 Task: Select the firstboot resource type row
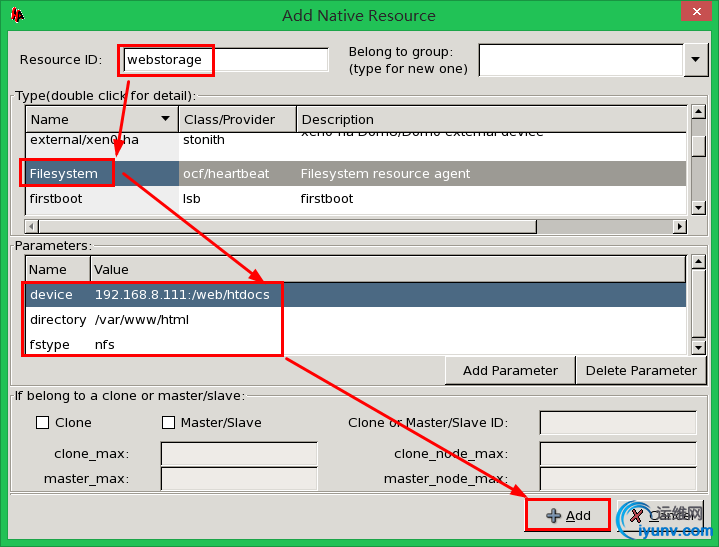pos(356,199)
